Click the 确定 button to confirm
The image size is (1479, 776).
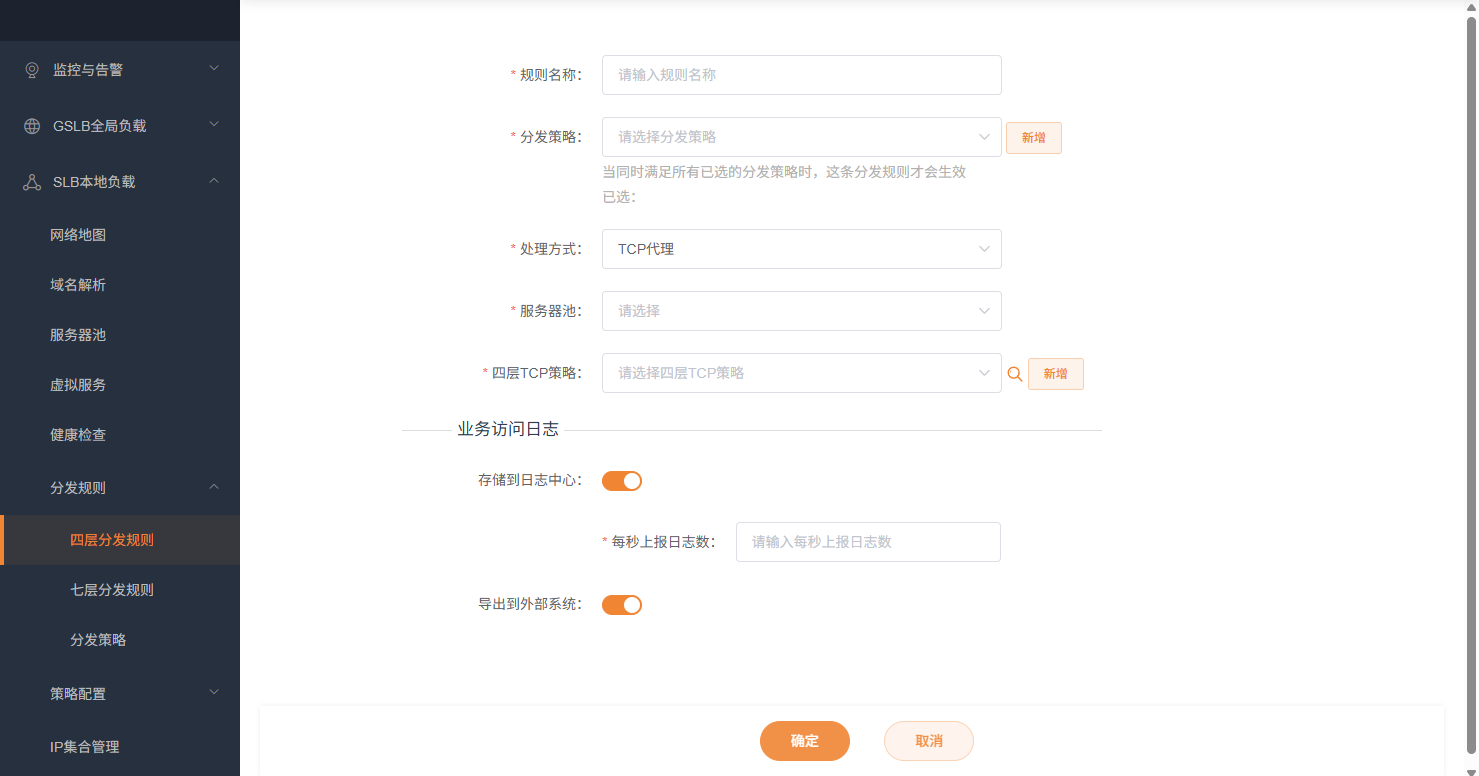(x=804, y=741)
